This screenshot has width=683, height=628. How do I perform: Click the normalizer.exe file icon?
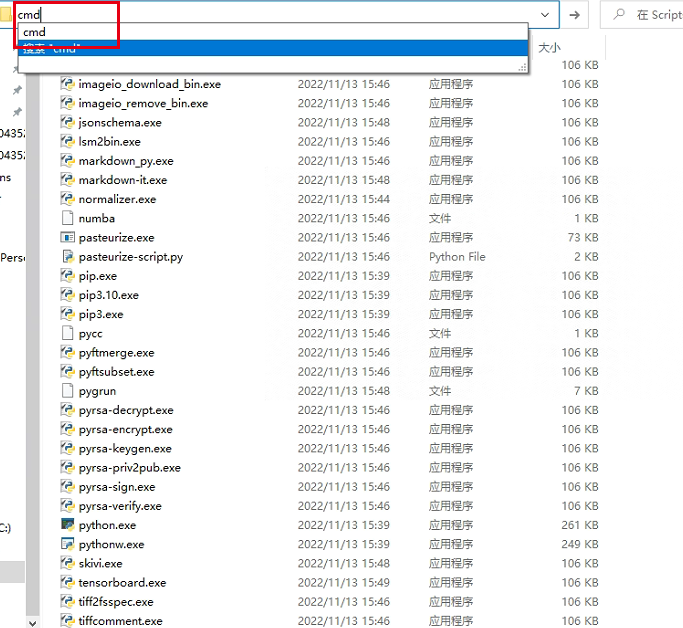point(68,199)
